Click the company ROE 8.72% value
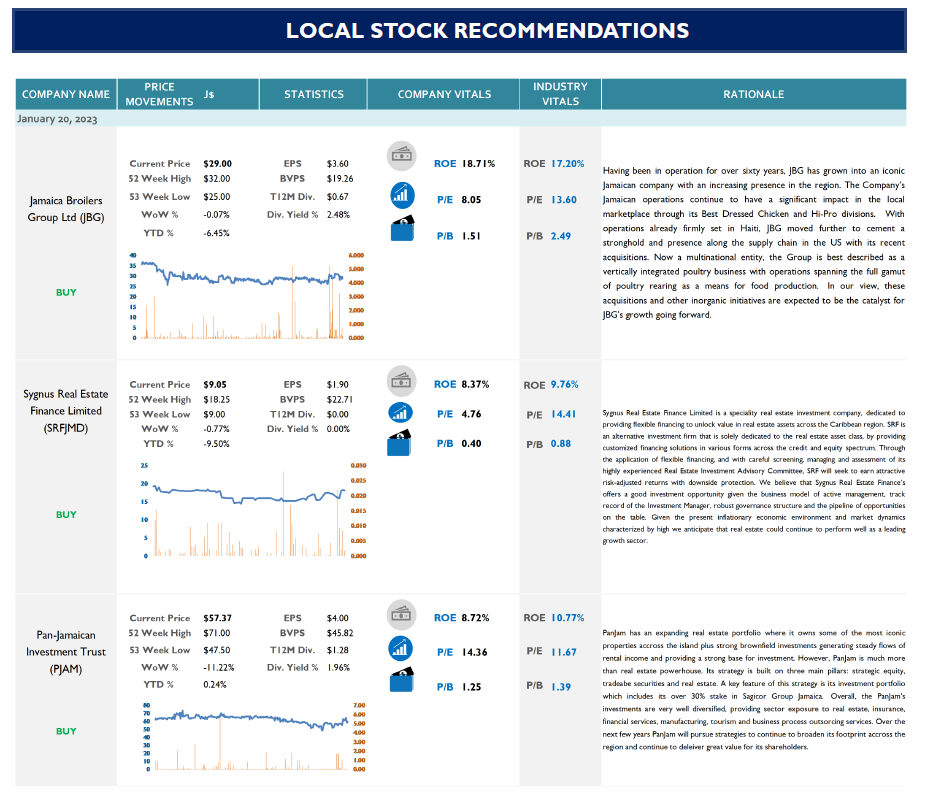Image resolution: width=932 pixels, height=794 pixels. 476,618
